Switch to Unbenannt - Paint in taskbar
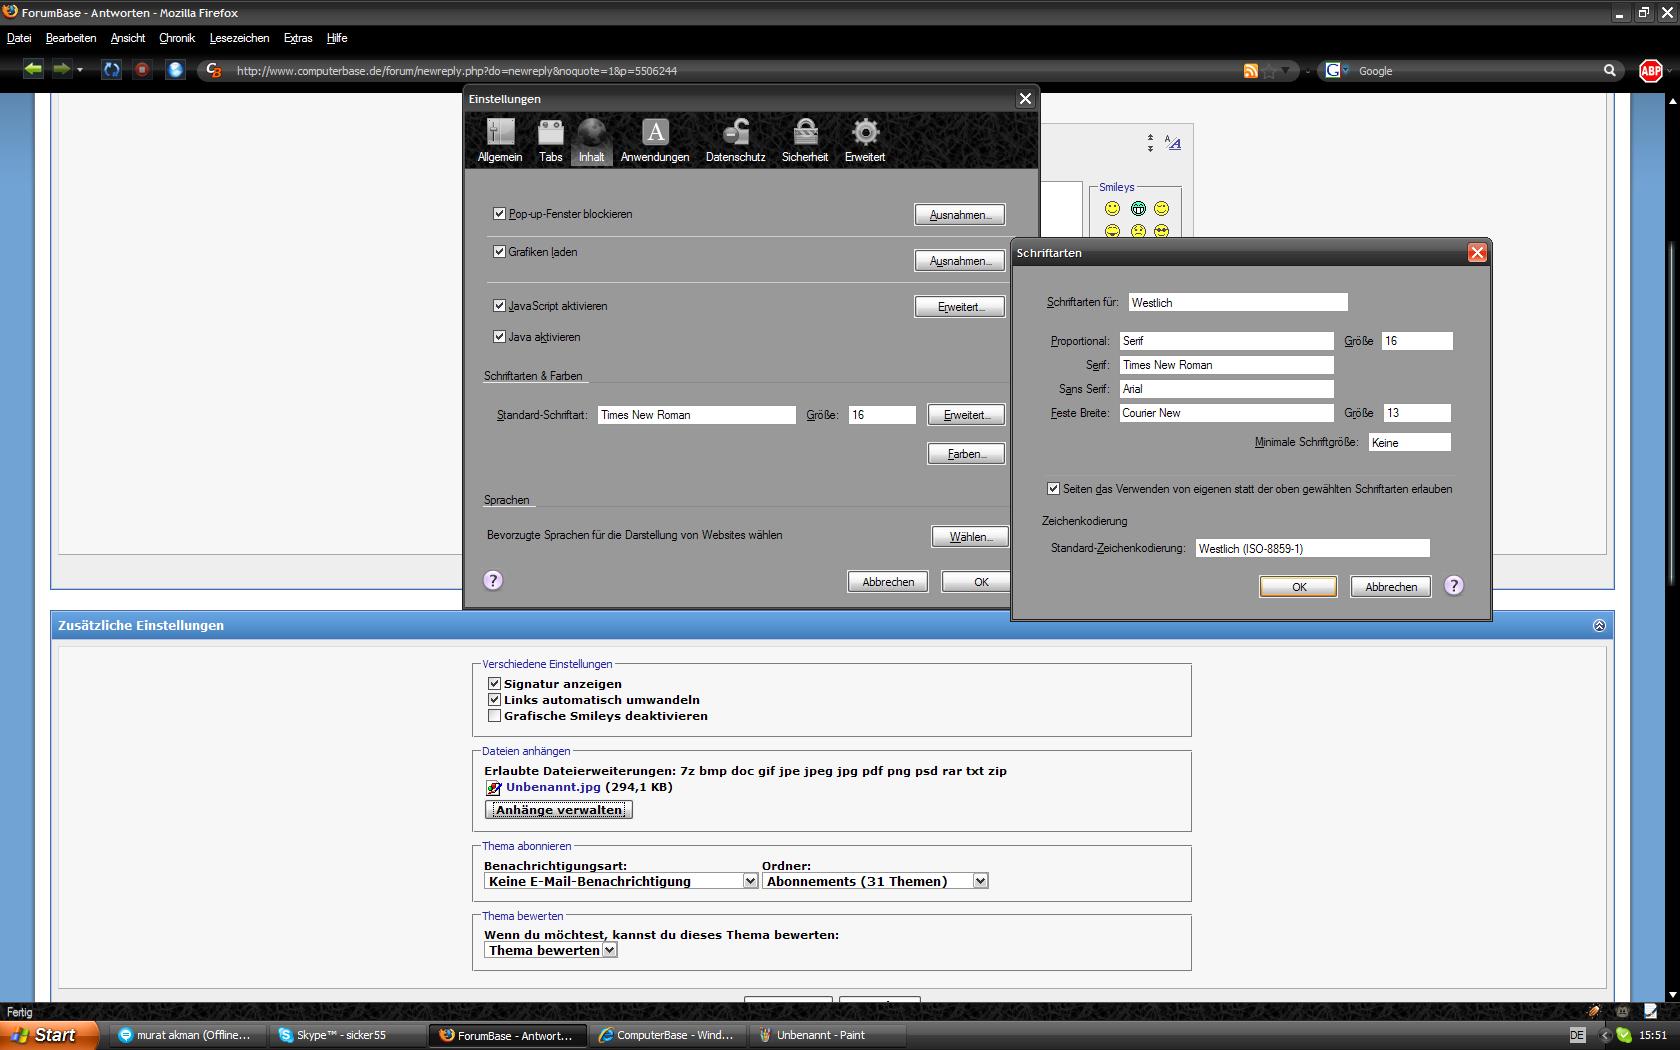This screenshot has width=1680, height=1050. pyautogui.click(x=827, y=1035)
